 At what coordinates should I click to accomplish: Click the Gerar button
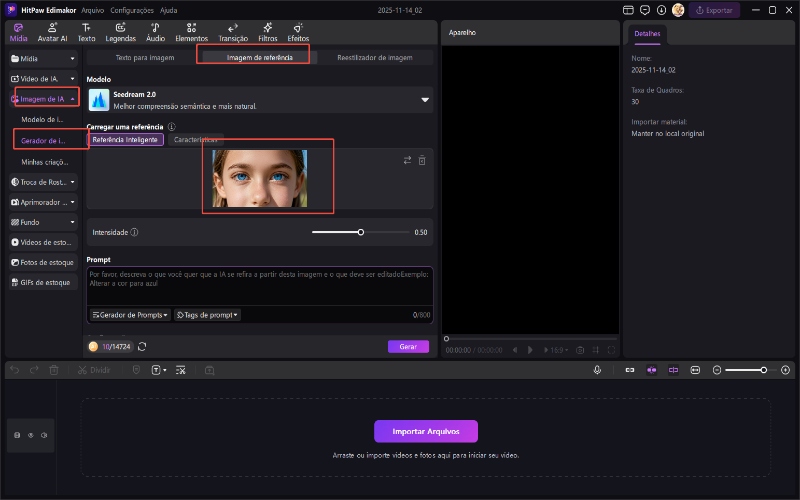click(408, 346)
